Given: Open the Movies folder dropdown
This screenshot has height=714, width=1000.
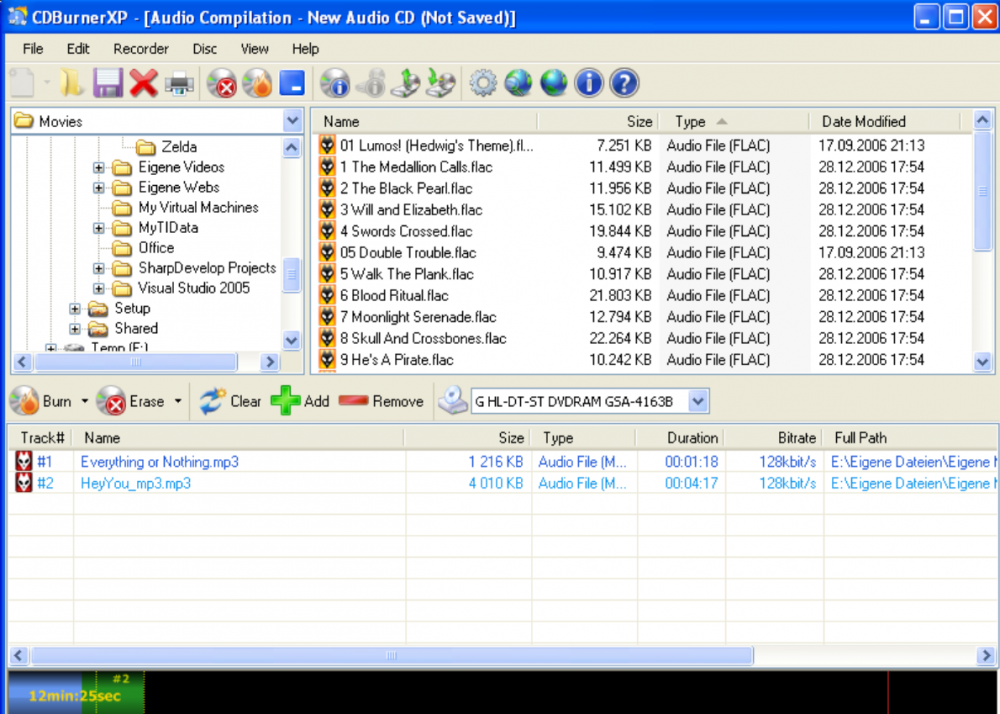Looking at the screenshot, I should [292, 121].
